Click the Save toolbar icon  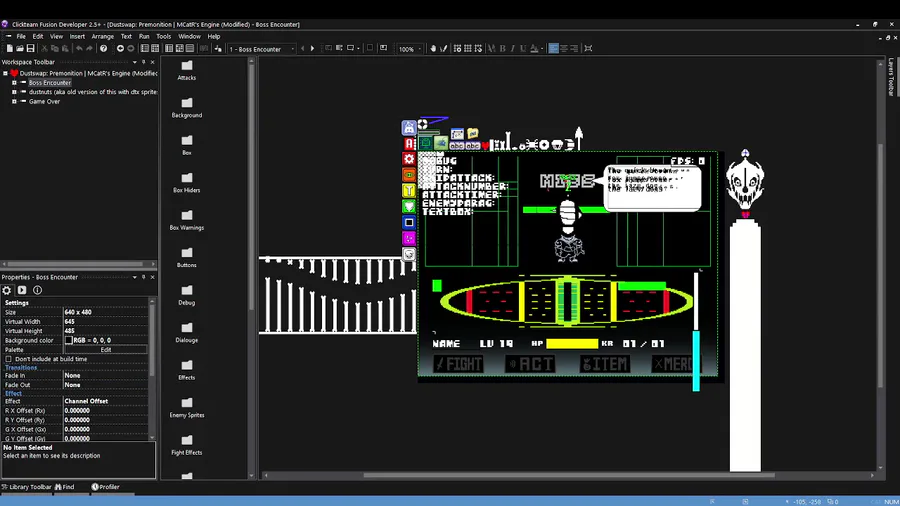click(x=30, y=49)
